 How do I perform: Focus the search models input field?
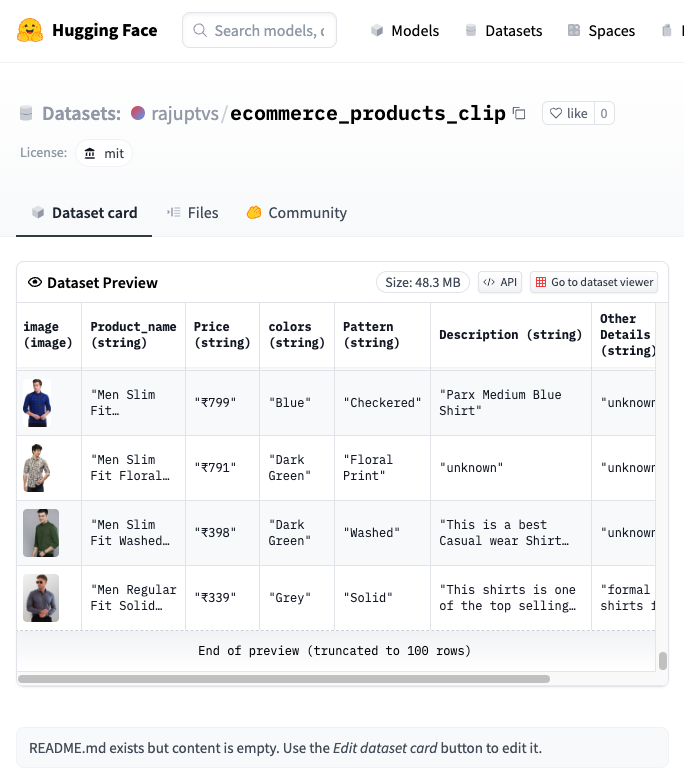tap(268, 31)
